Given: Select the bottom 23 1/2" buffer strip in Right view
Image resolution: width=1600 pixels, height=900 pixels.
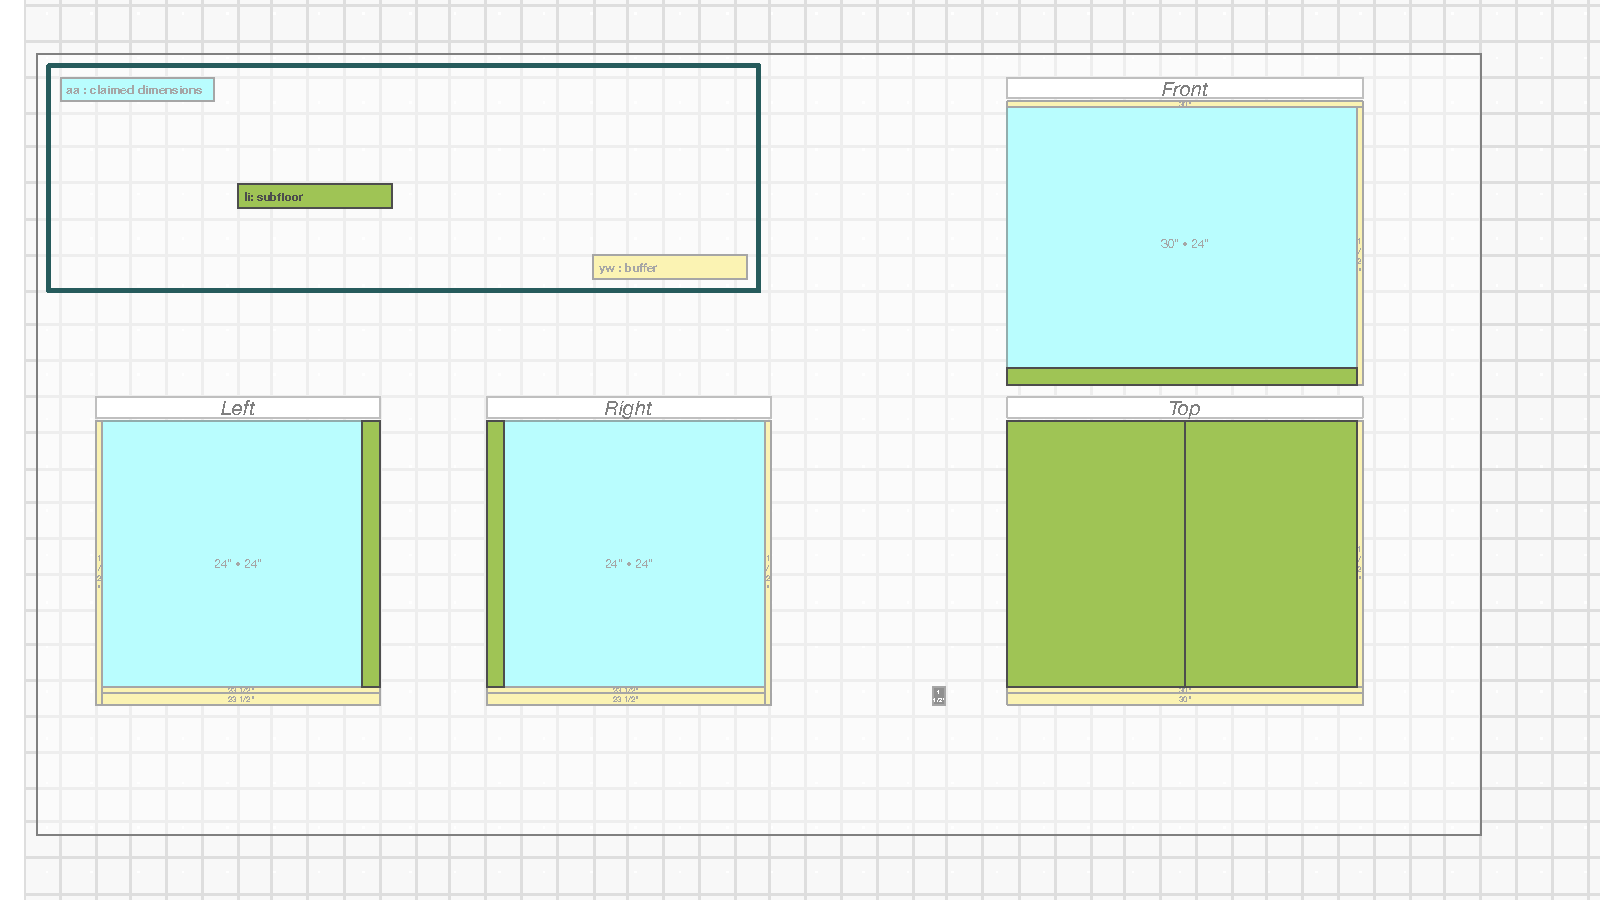Looking at the screenshot, I should tap(626, 699).
